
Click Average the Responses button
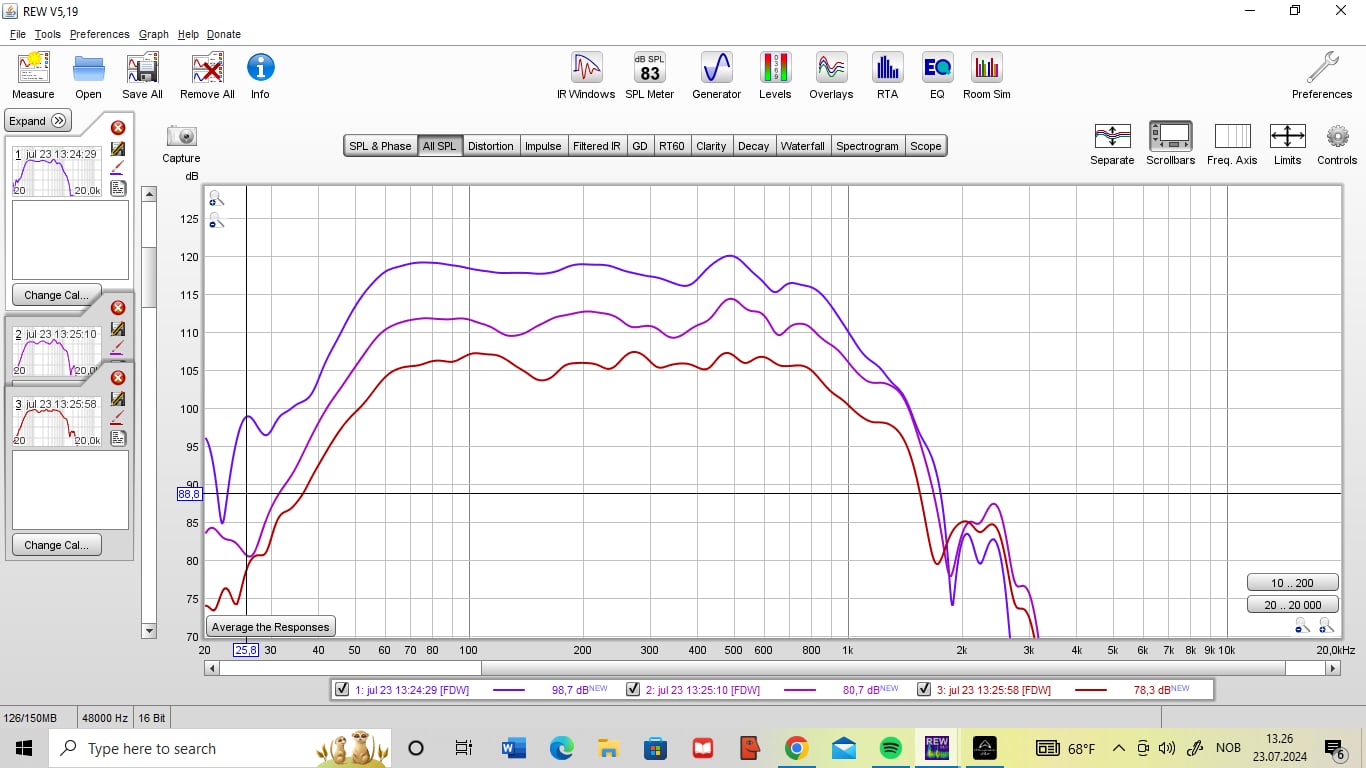click(x=270, y=627)
